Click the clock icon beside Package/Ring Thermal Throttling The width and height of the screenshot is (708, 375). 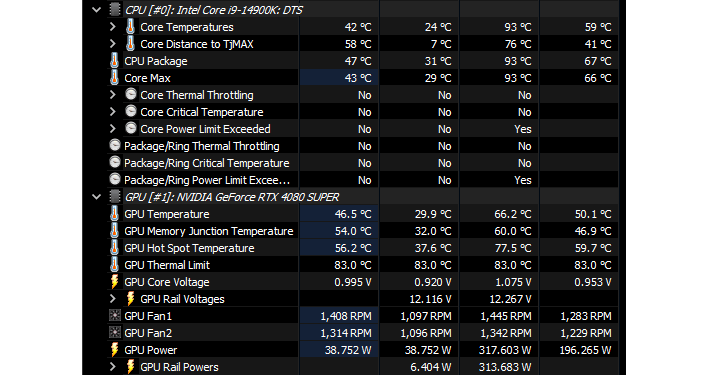115,145
